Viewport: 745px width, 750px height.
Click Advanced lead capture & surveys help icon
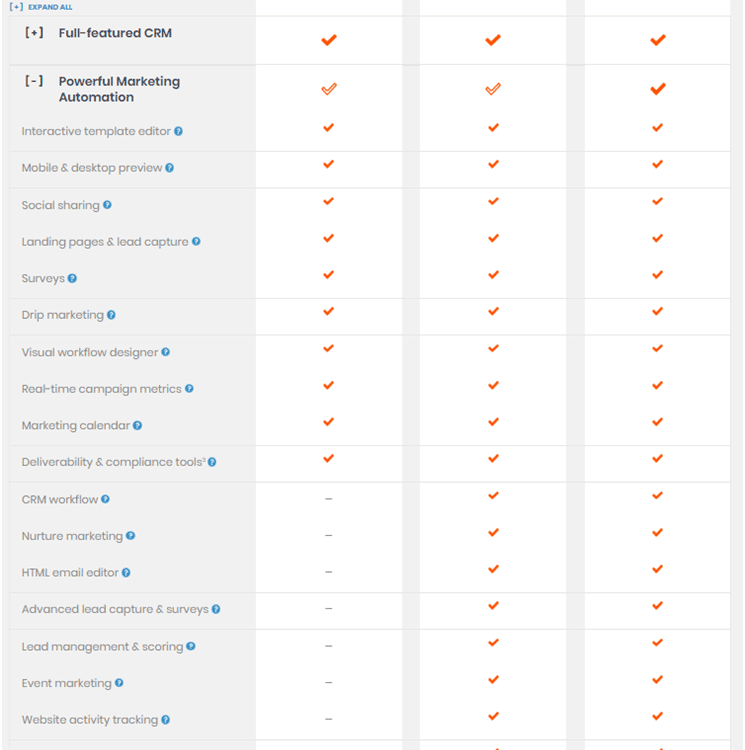(216, 609)
